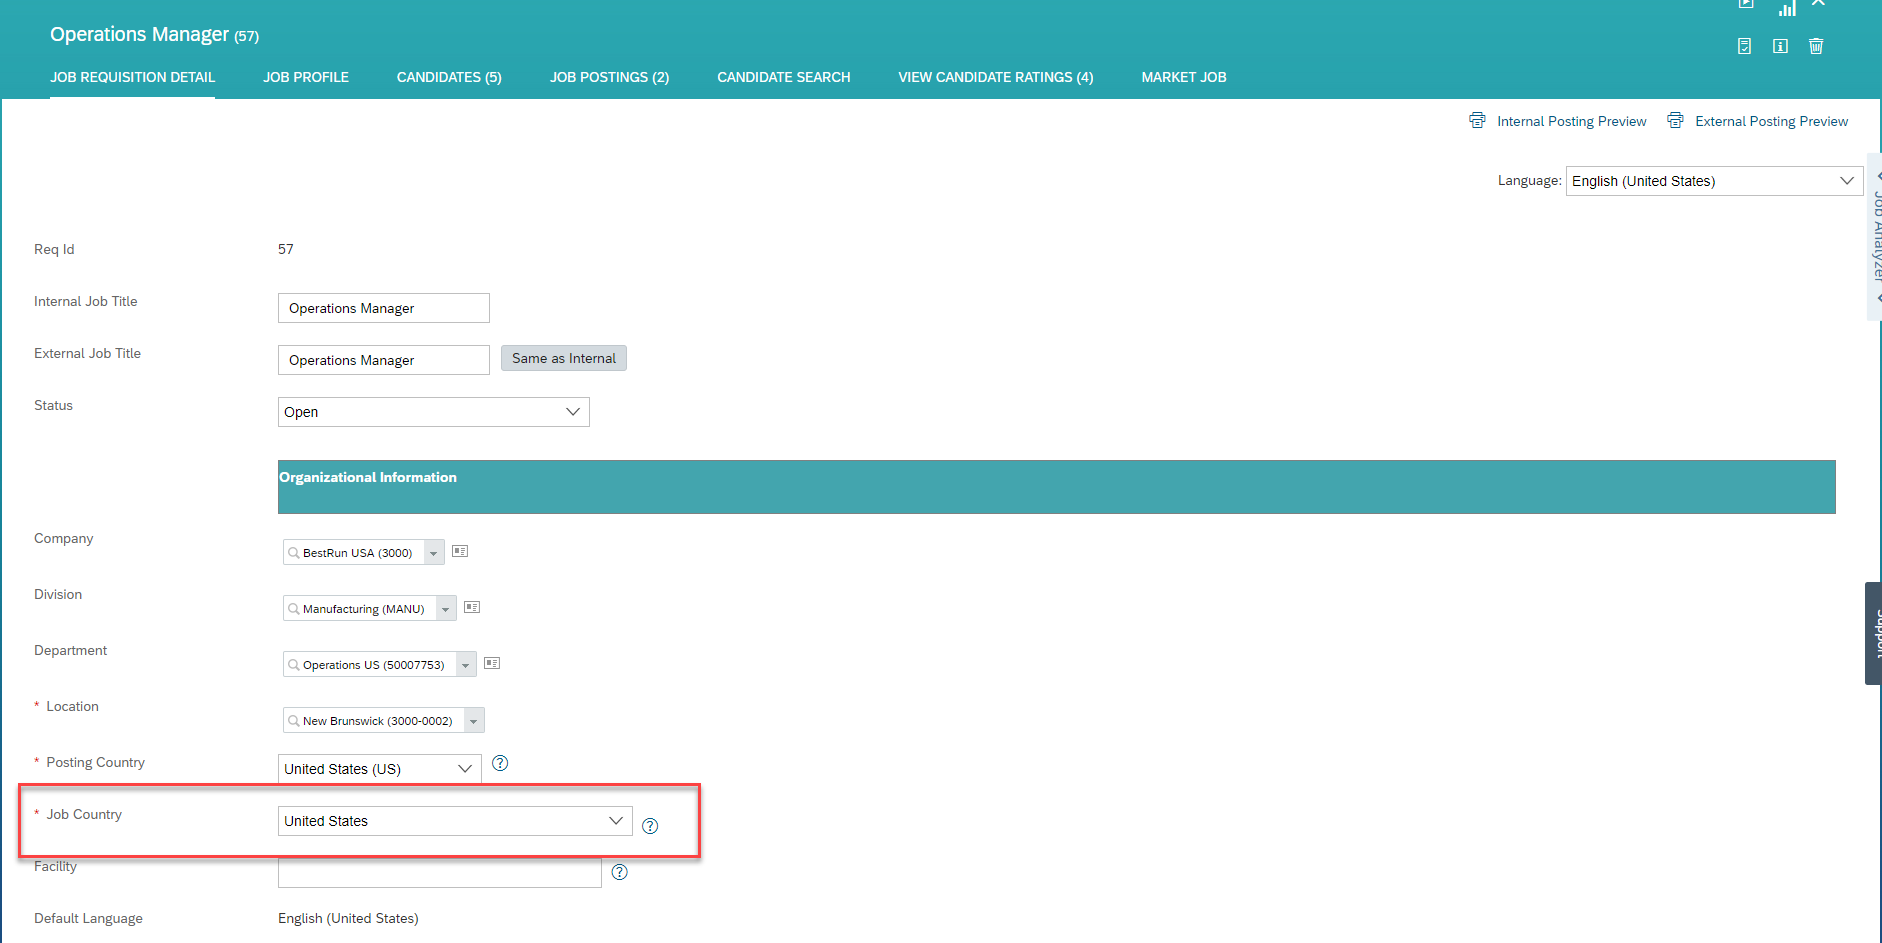Screen dimensions: 1882x943
Task: Click search magnifier in Location field
Action: click(x=294, y=721)
